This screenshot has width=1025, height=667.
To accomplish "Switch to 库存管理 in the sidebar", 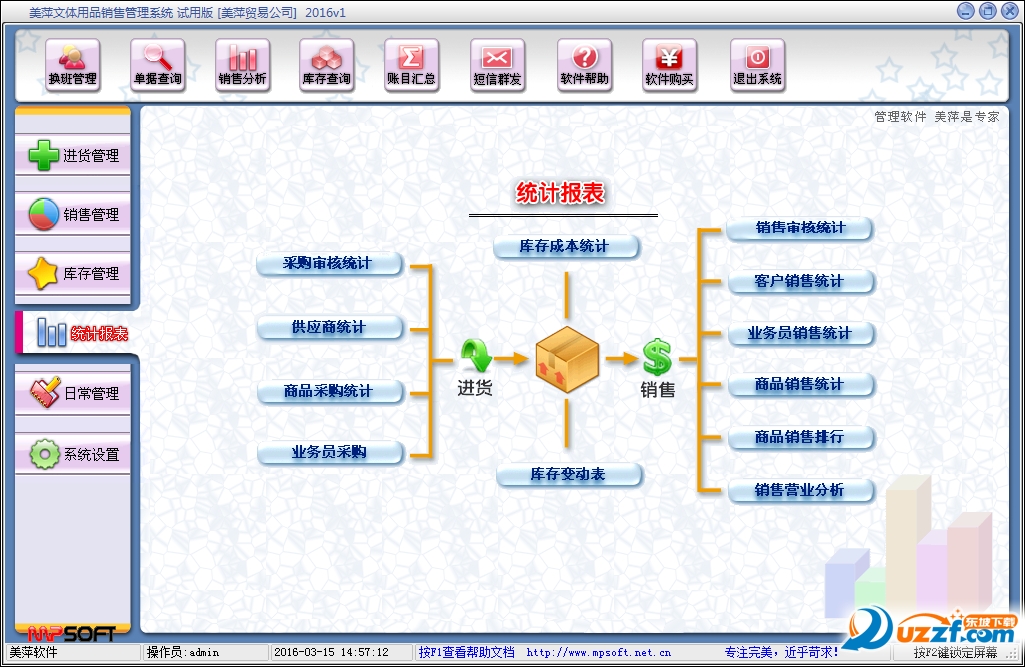I will (x=73, y=273).
